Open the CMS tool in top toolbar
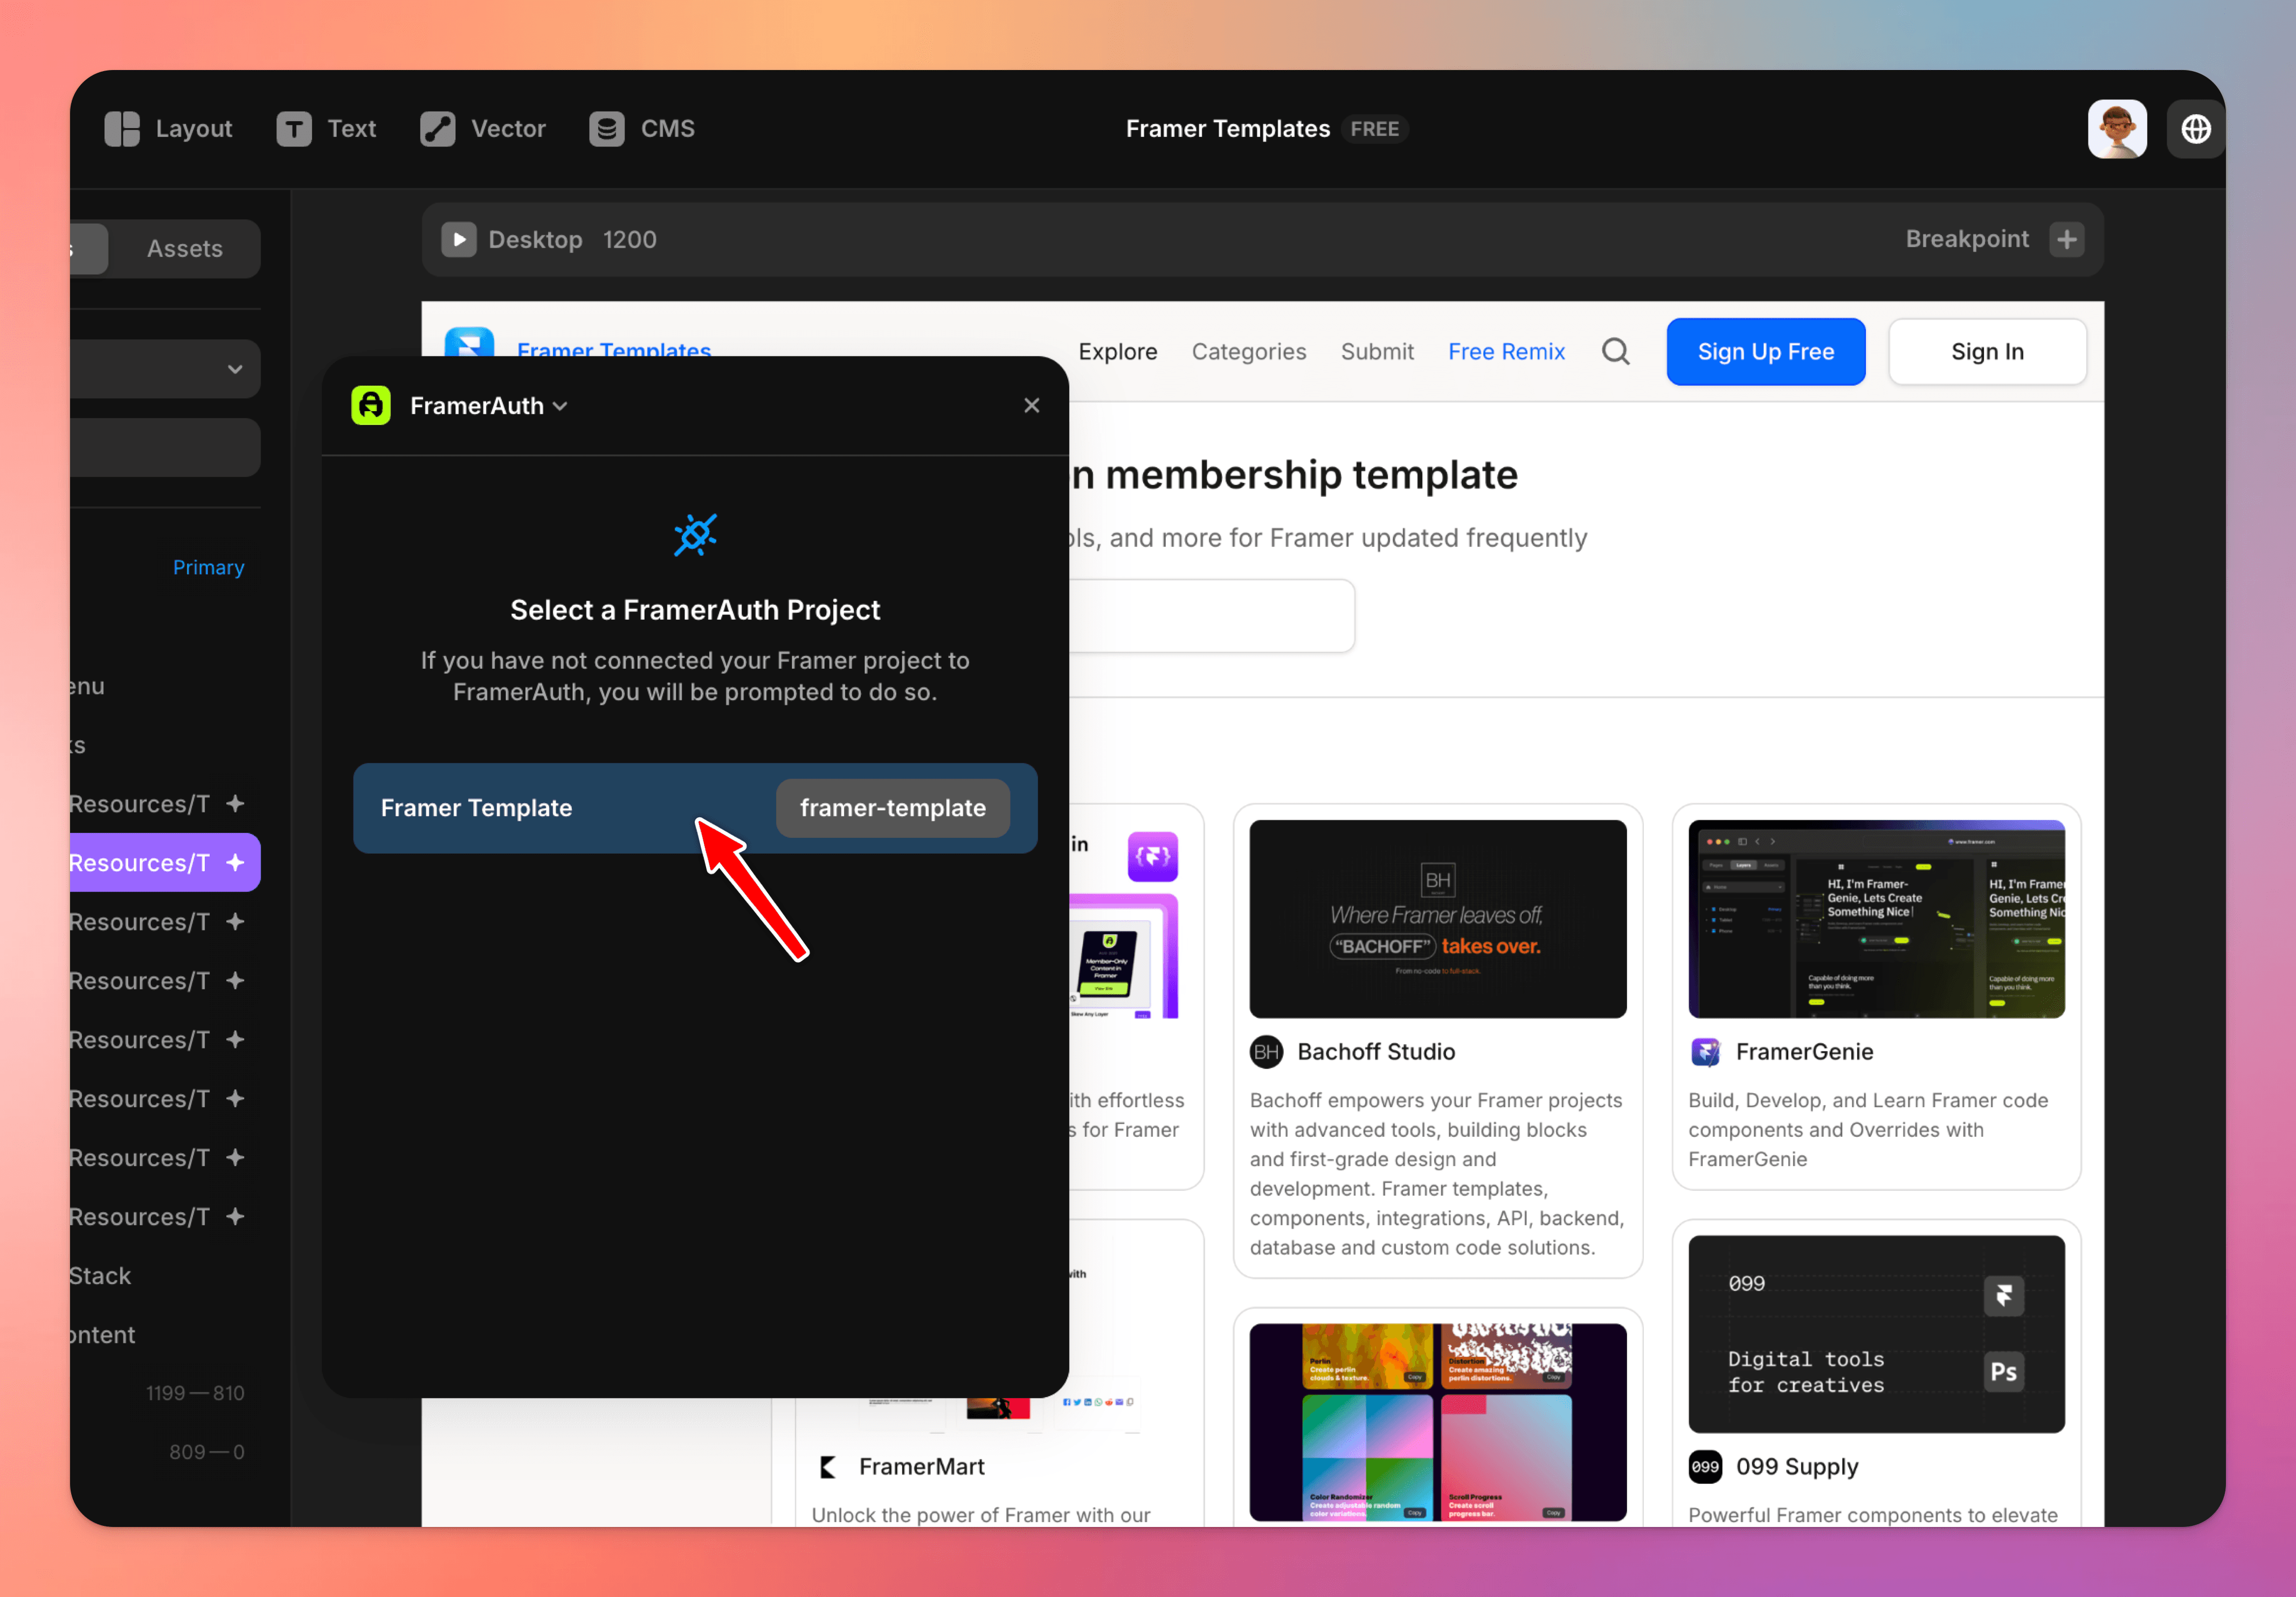This screenshot has height=1597, width=2296. click(642, 129)
